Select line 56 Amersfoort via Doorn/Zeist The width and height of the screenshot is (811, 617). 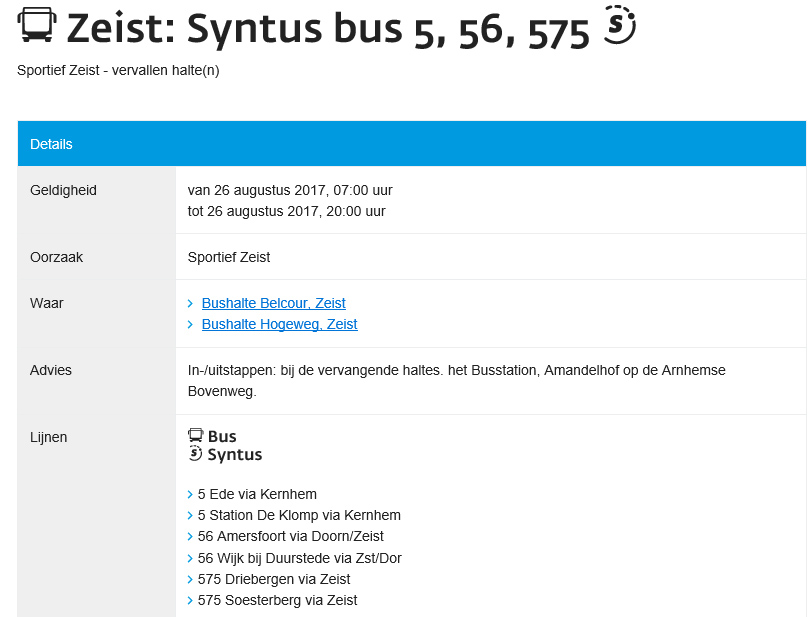[291, 536]
